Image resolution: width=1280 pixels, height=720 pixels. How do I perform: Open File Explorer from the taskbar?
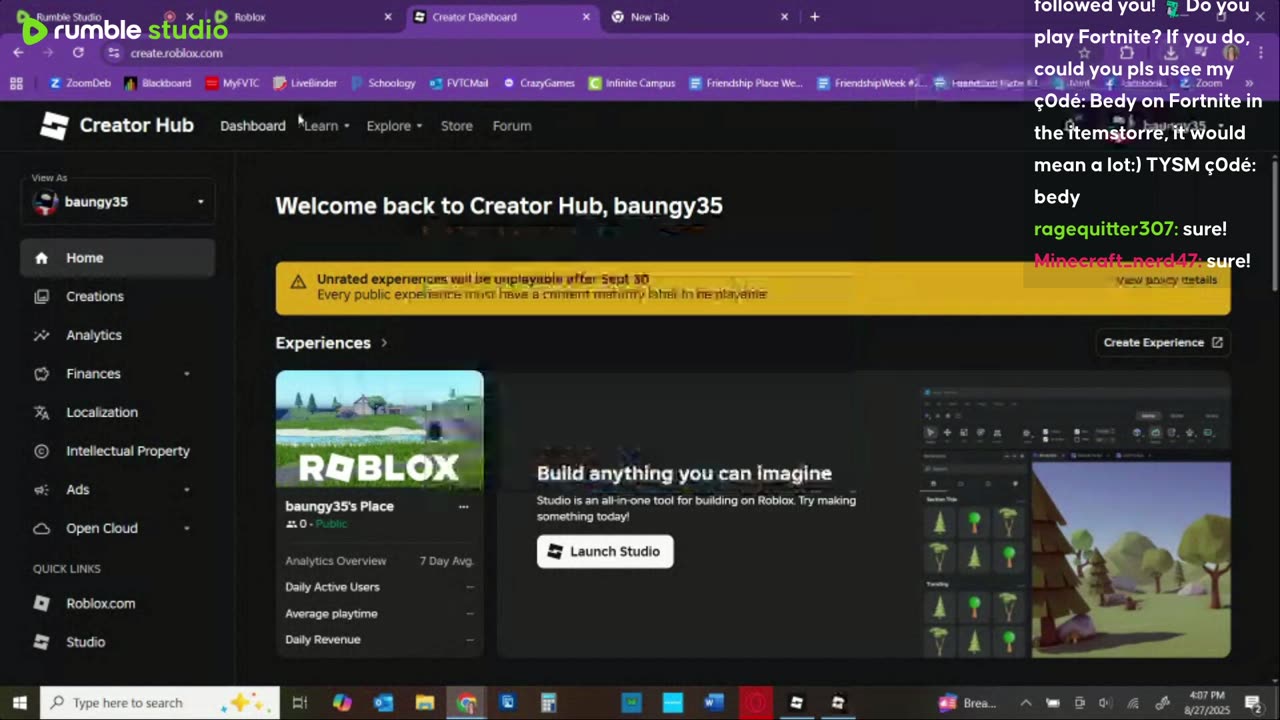point(425,703)
